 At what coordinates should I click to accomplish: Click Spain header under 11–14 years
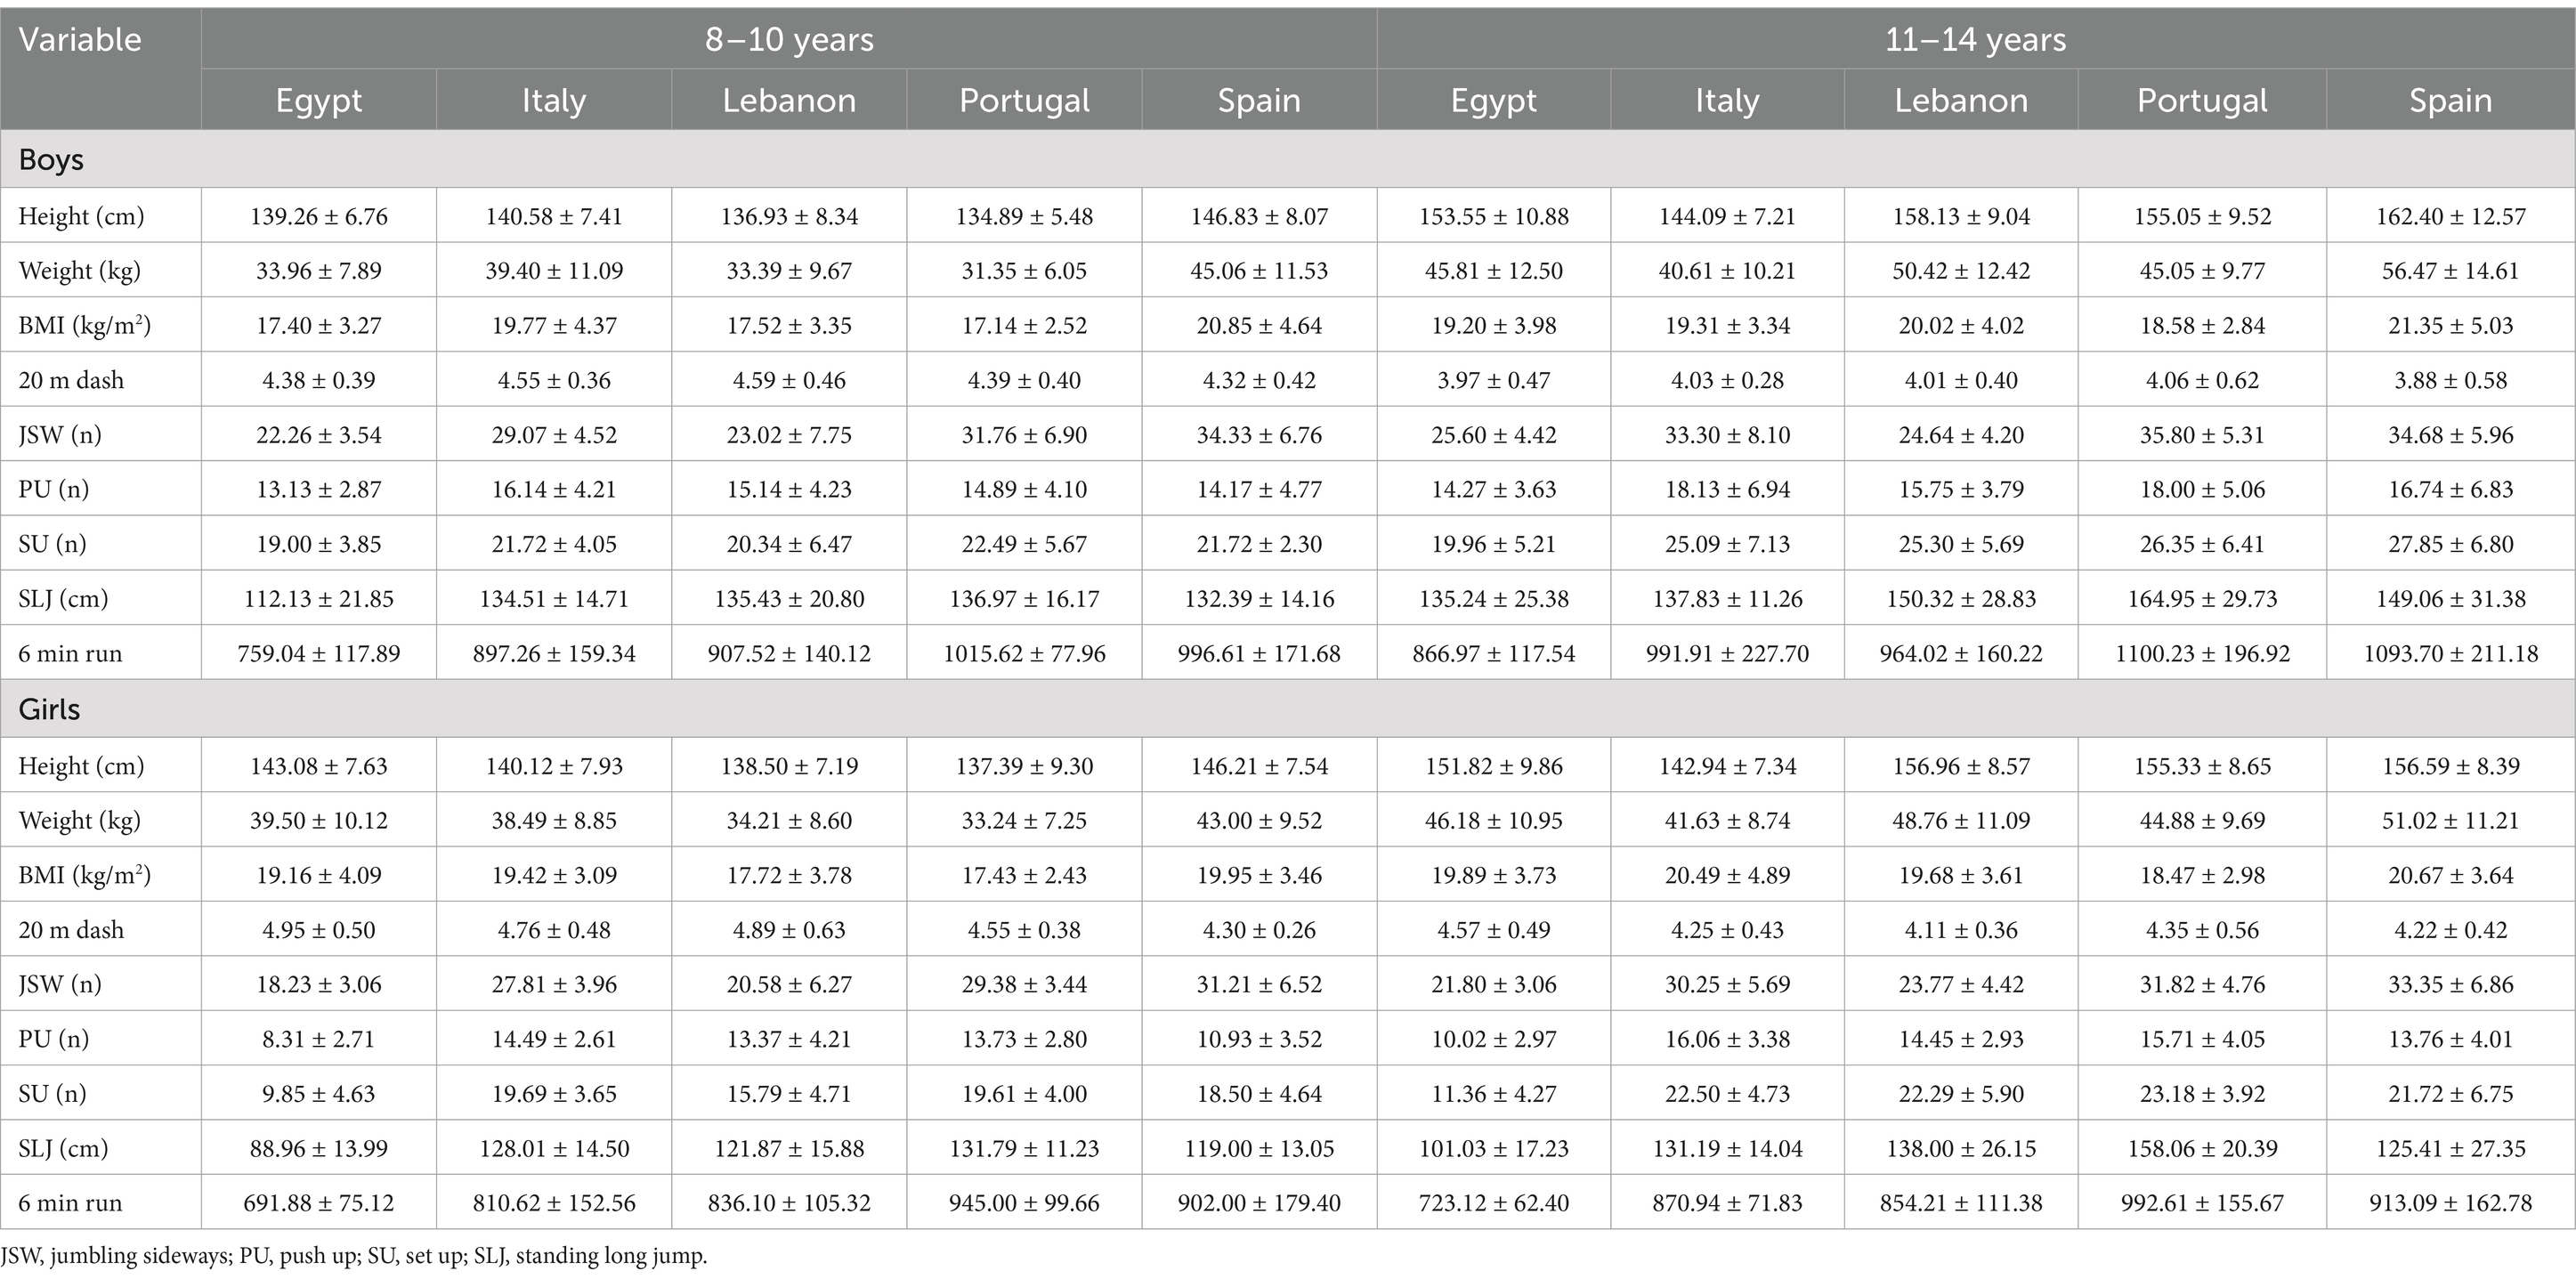[x=2450, y=100]
